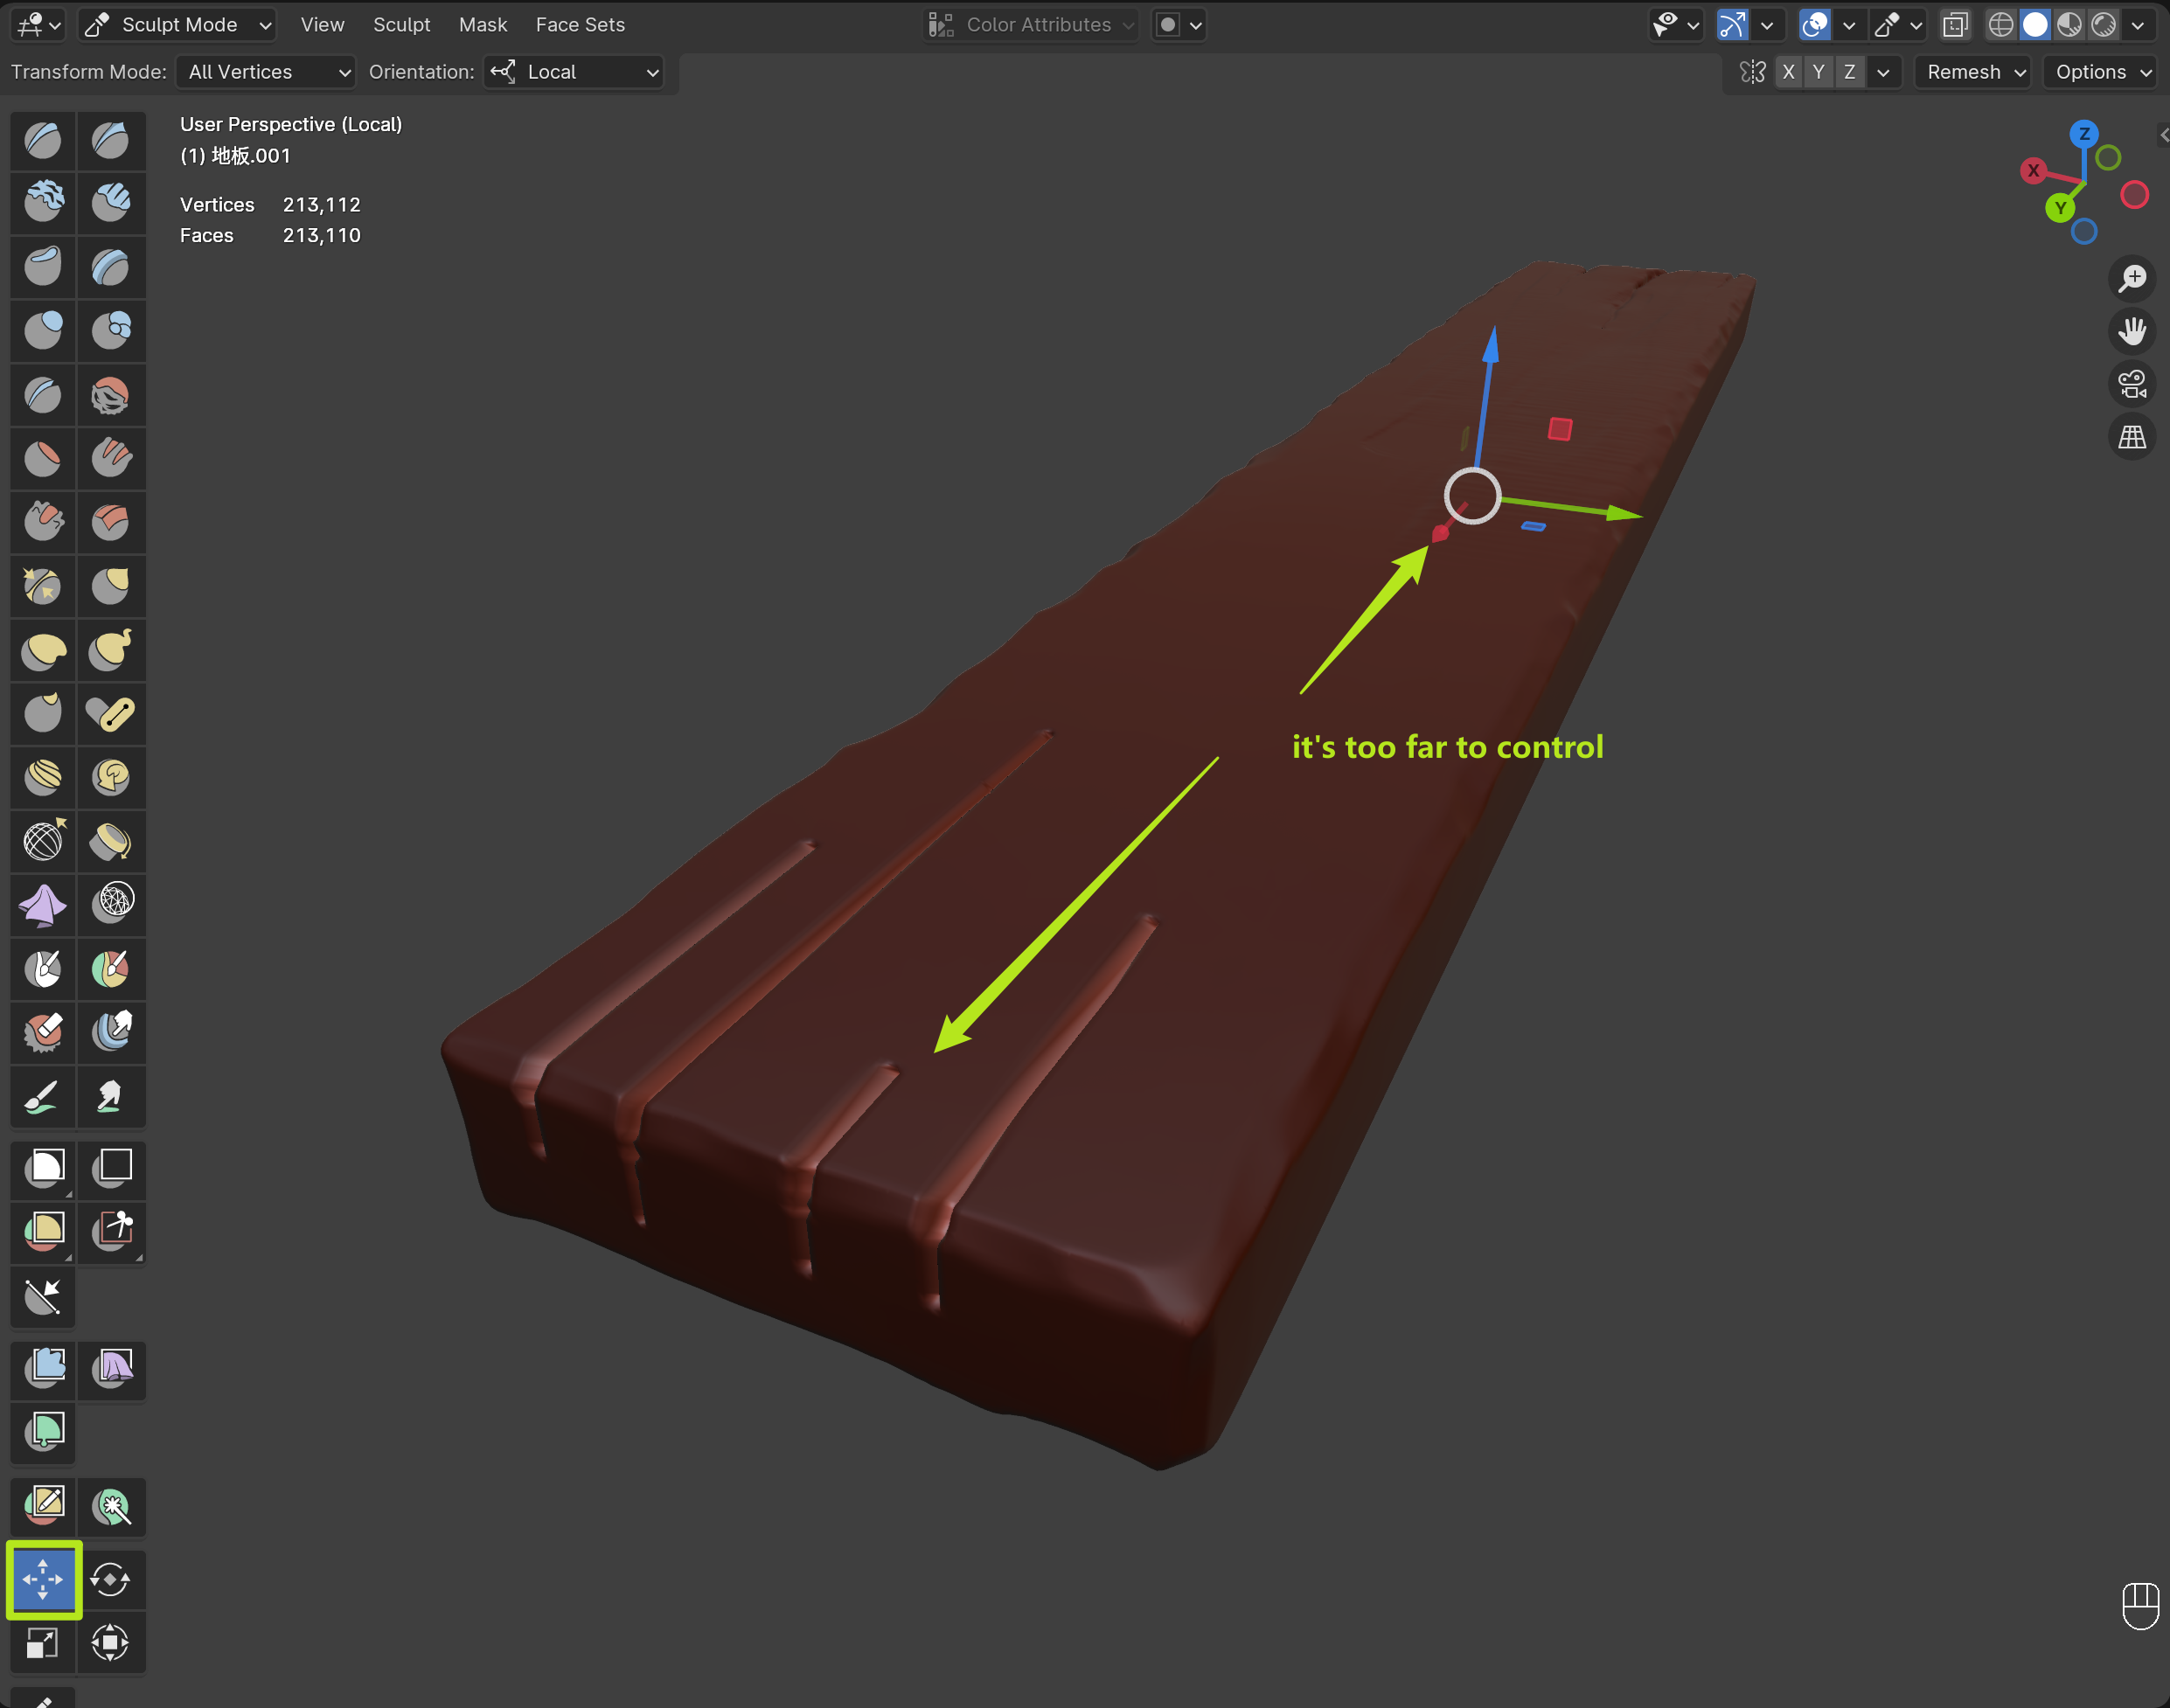Click the red X axis gizmo ball

(2032, 171)
